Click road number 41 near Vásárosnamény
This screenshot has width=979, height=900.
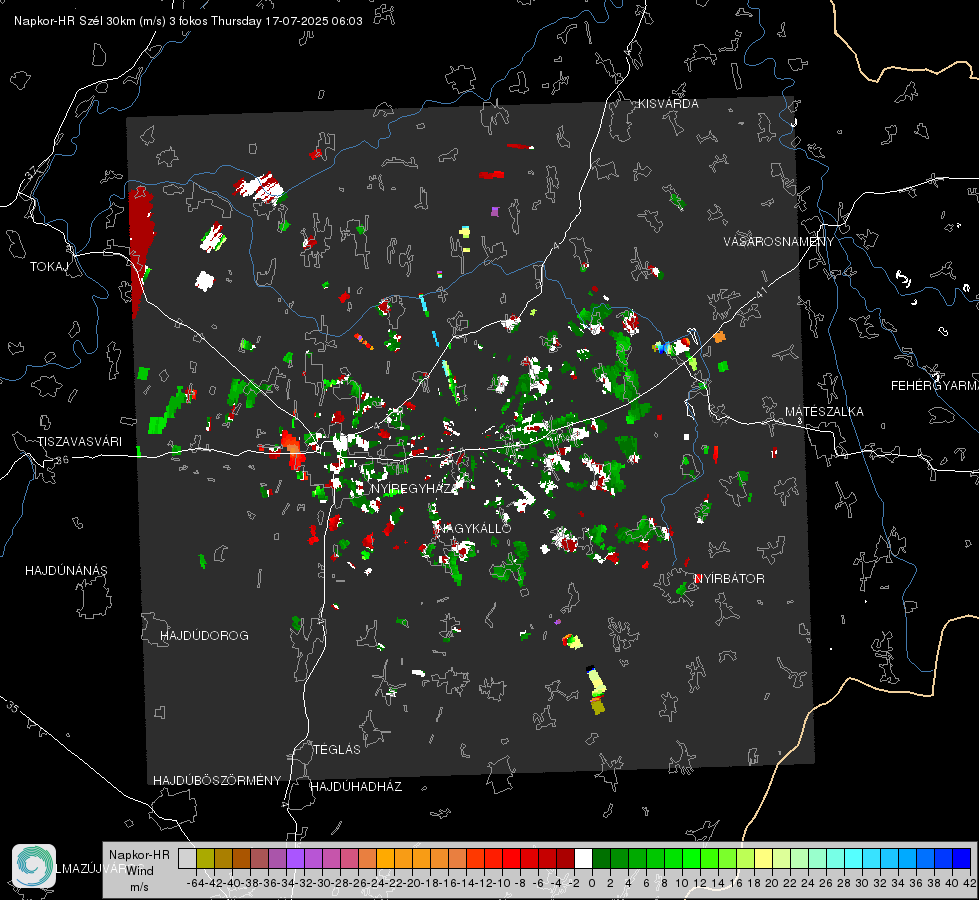point(761,292)
